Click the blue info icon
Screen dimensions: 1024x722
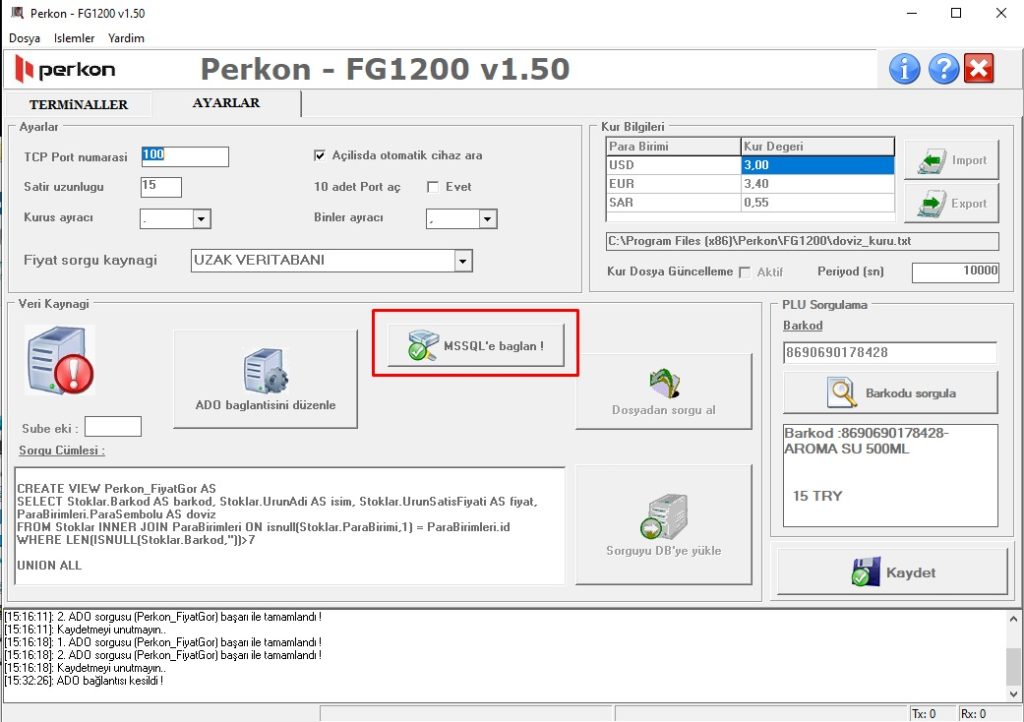point(904,69)
